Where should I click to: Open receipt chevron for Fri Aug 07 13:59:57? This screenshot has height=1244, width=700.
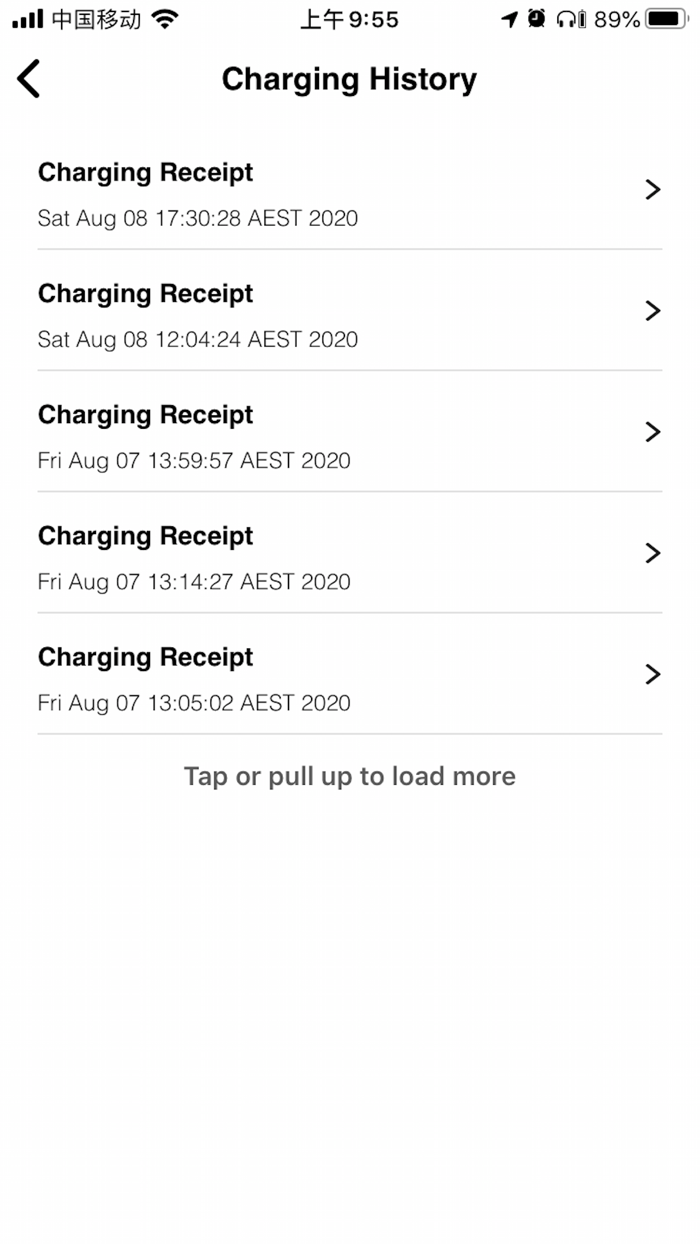pyautogui.click(x=654, y=432)
